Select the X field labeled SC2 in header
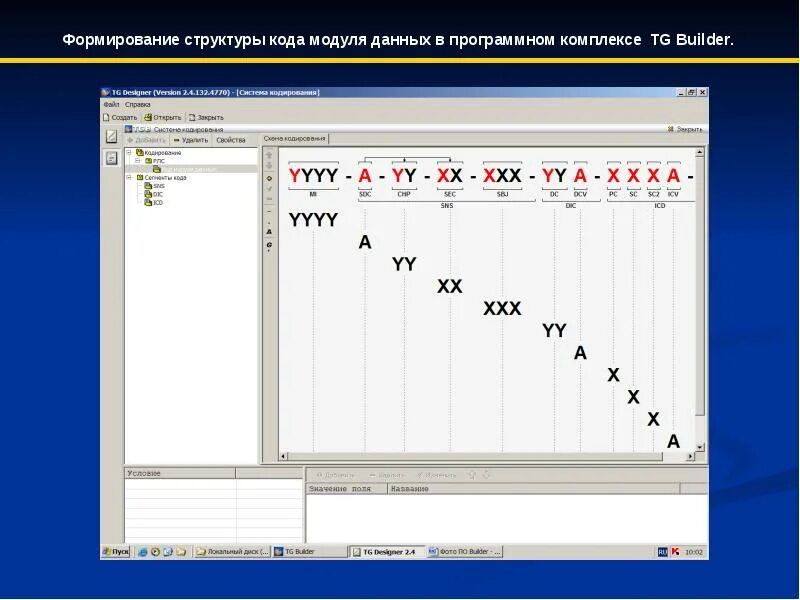 pos(654,176)
